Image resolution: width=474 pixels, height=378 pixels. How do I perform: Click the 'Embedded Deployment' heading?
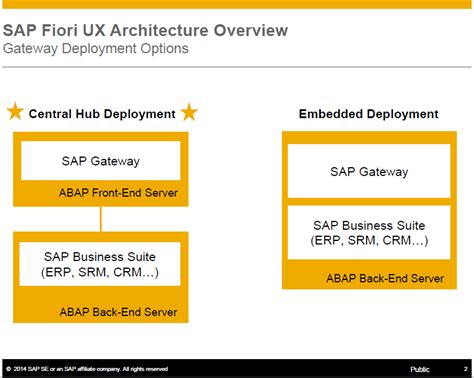368,114
